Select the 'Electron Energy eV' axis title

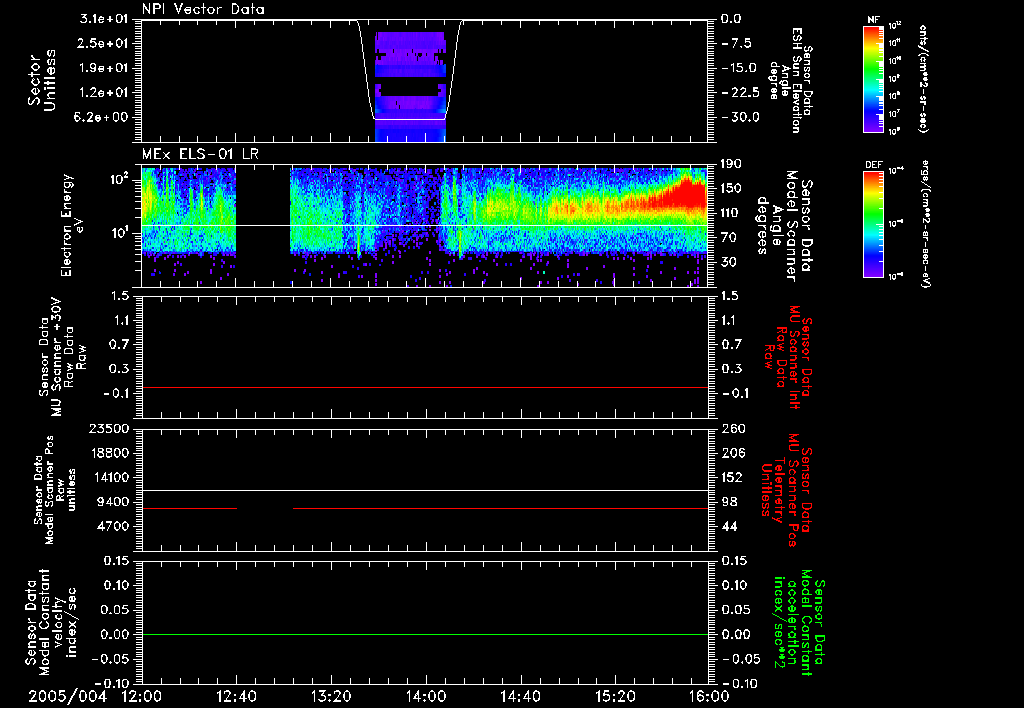[73, 225]
